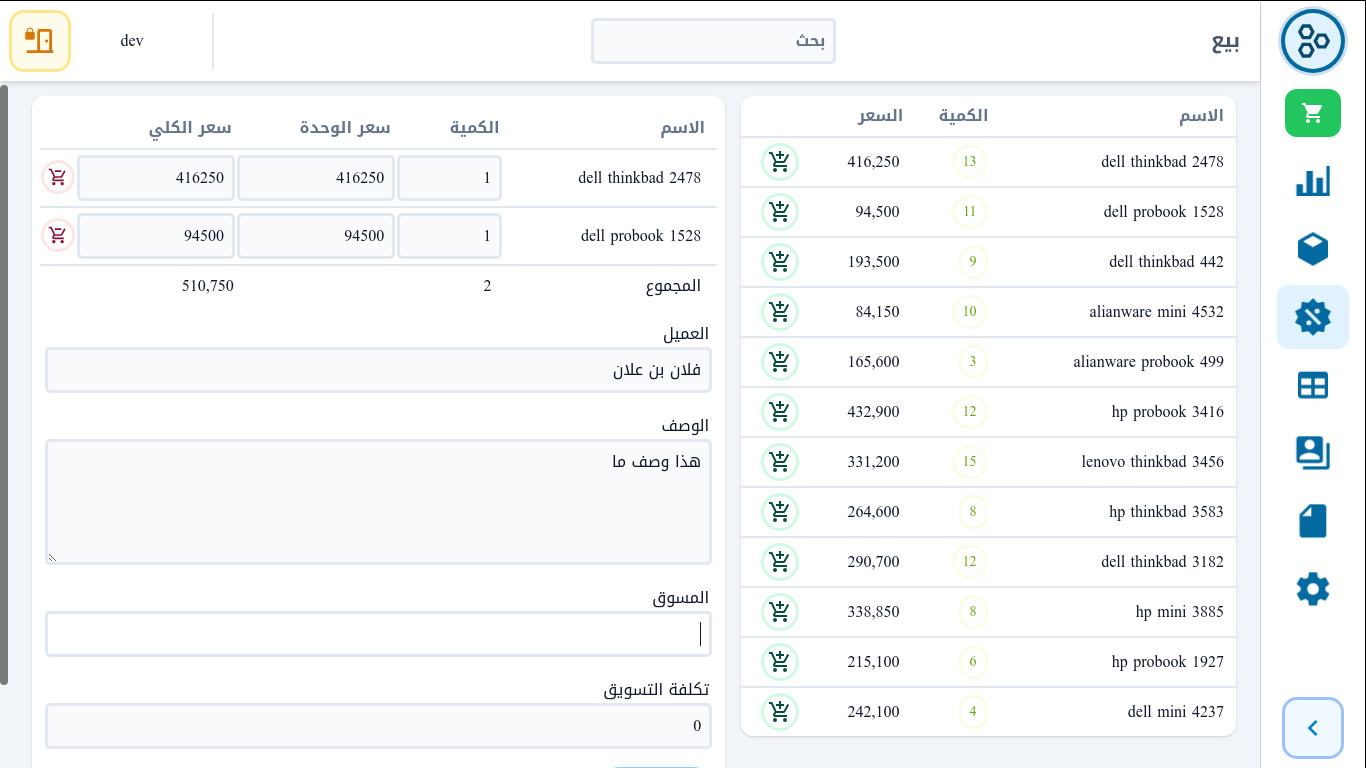1366x768 pixels.
Task: Click the العميل customer name field
Action: [378, 370]
